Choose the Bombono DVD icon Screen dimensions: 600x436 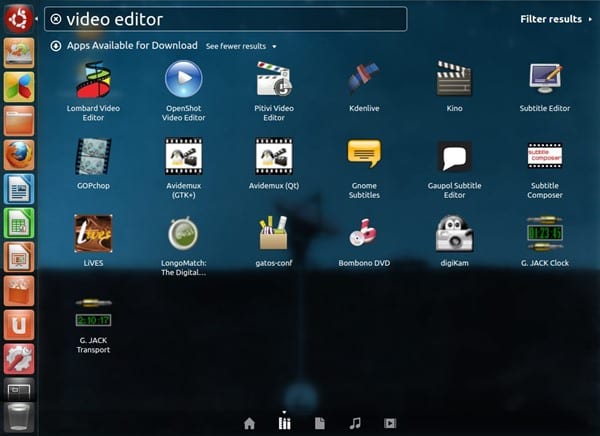click(x=363, y=232)
